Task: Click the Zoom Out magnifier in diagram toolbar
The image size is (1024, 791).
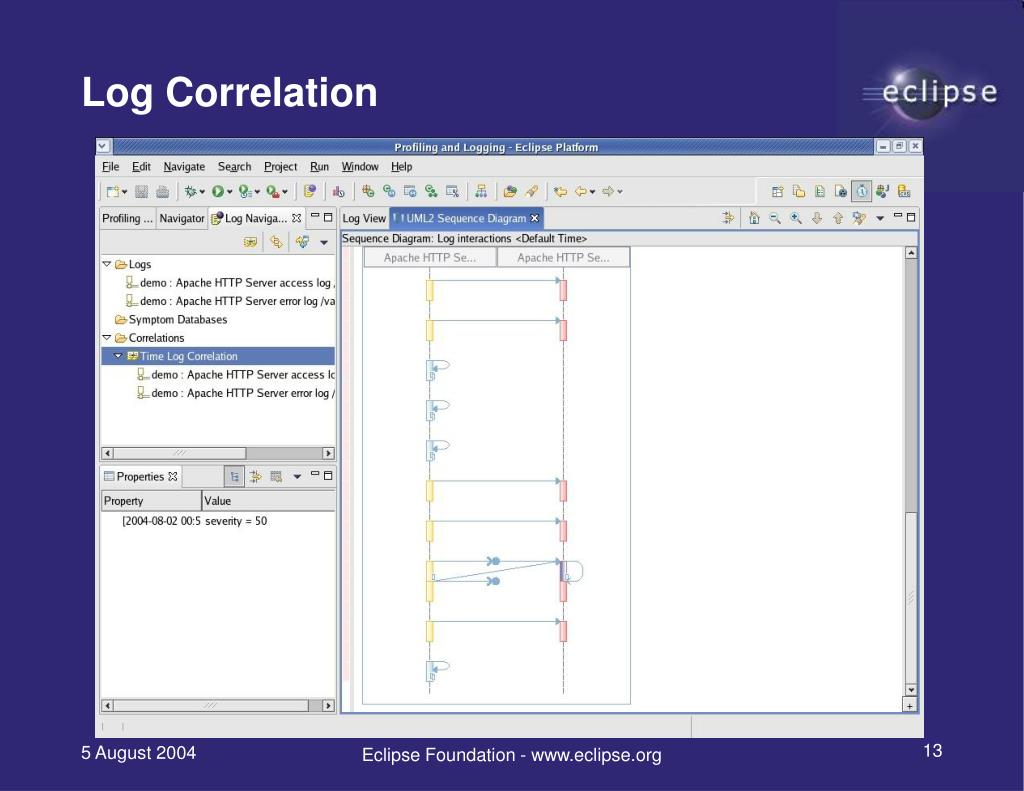Action: pyautogui.click(x=775, y=218)
